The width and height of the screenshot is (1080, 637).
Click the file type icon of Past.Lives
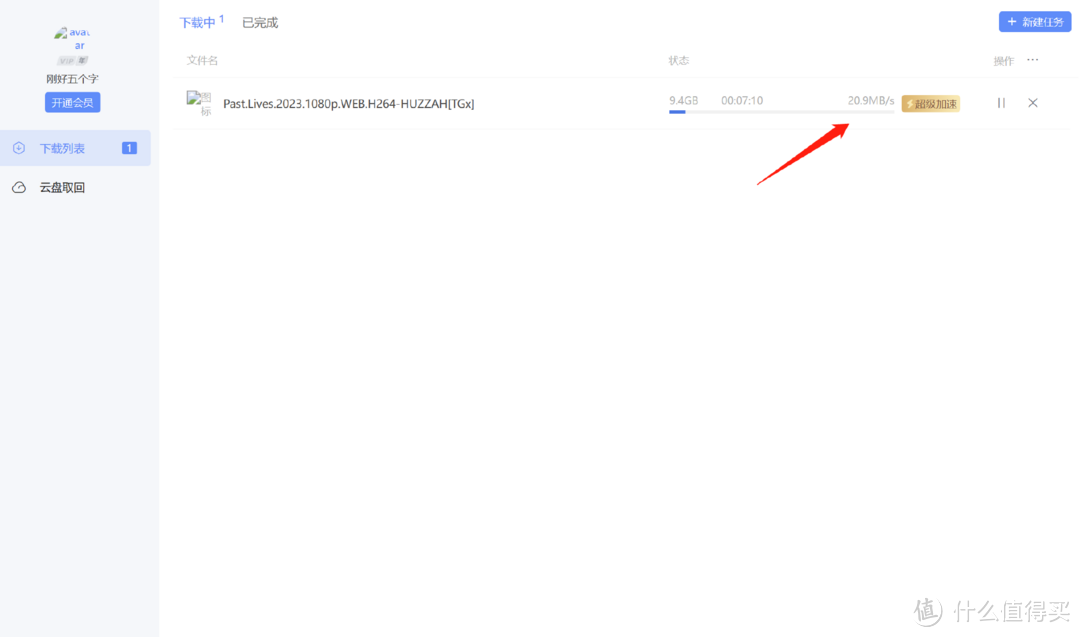[x=199, y=103]
